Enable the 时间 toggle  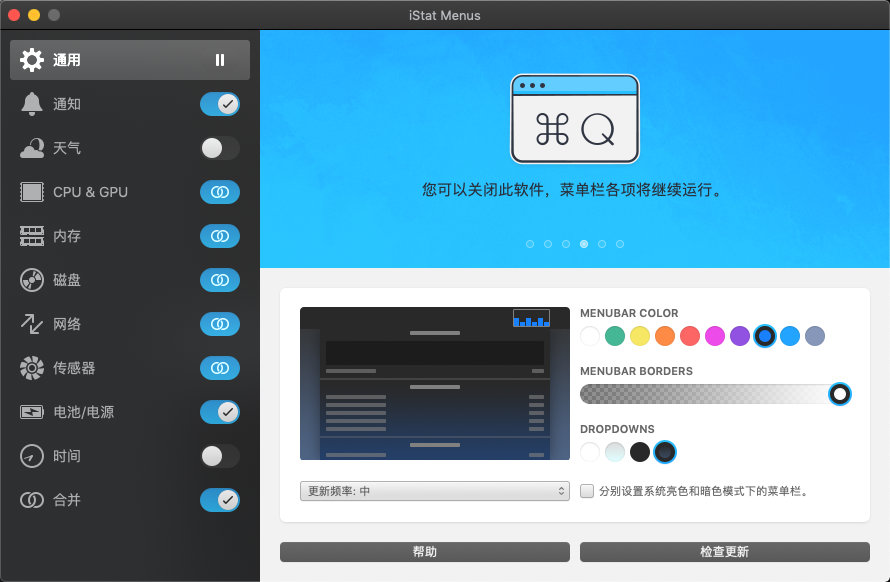coord(220,456)
